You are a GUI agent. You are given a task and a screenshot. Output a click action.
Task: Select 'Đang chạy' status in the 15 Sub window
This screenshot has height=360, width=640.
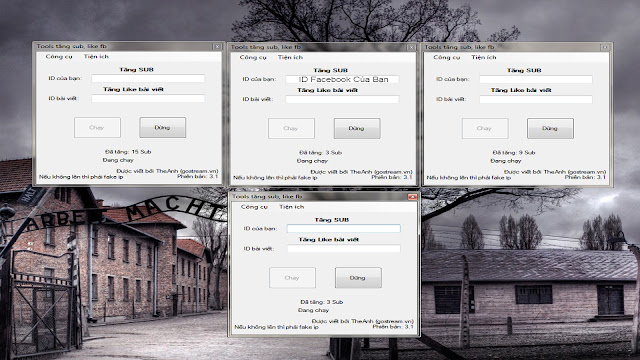118,160
